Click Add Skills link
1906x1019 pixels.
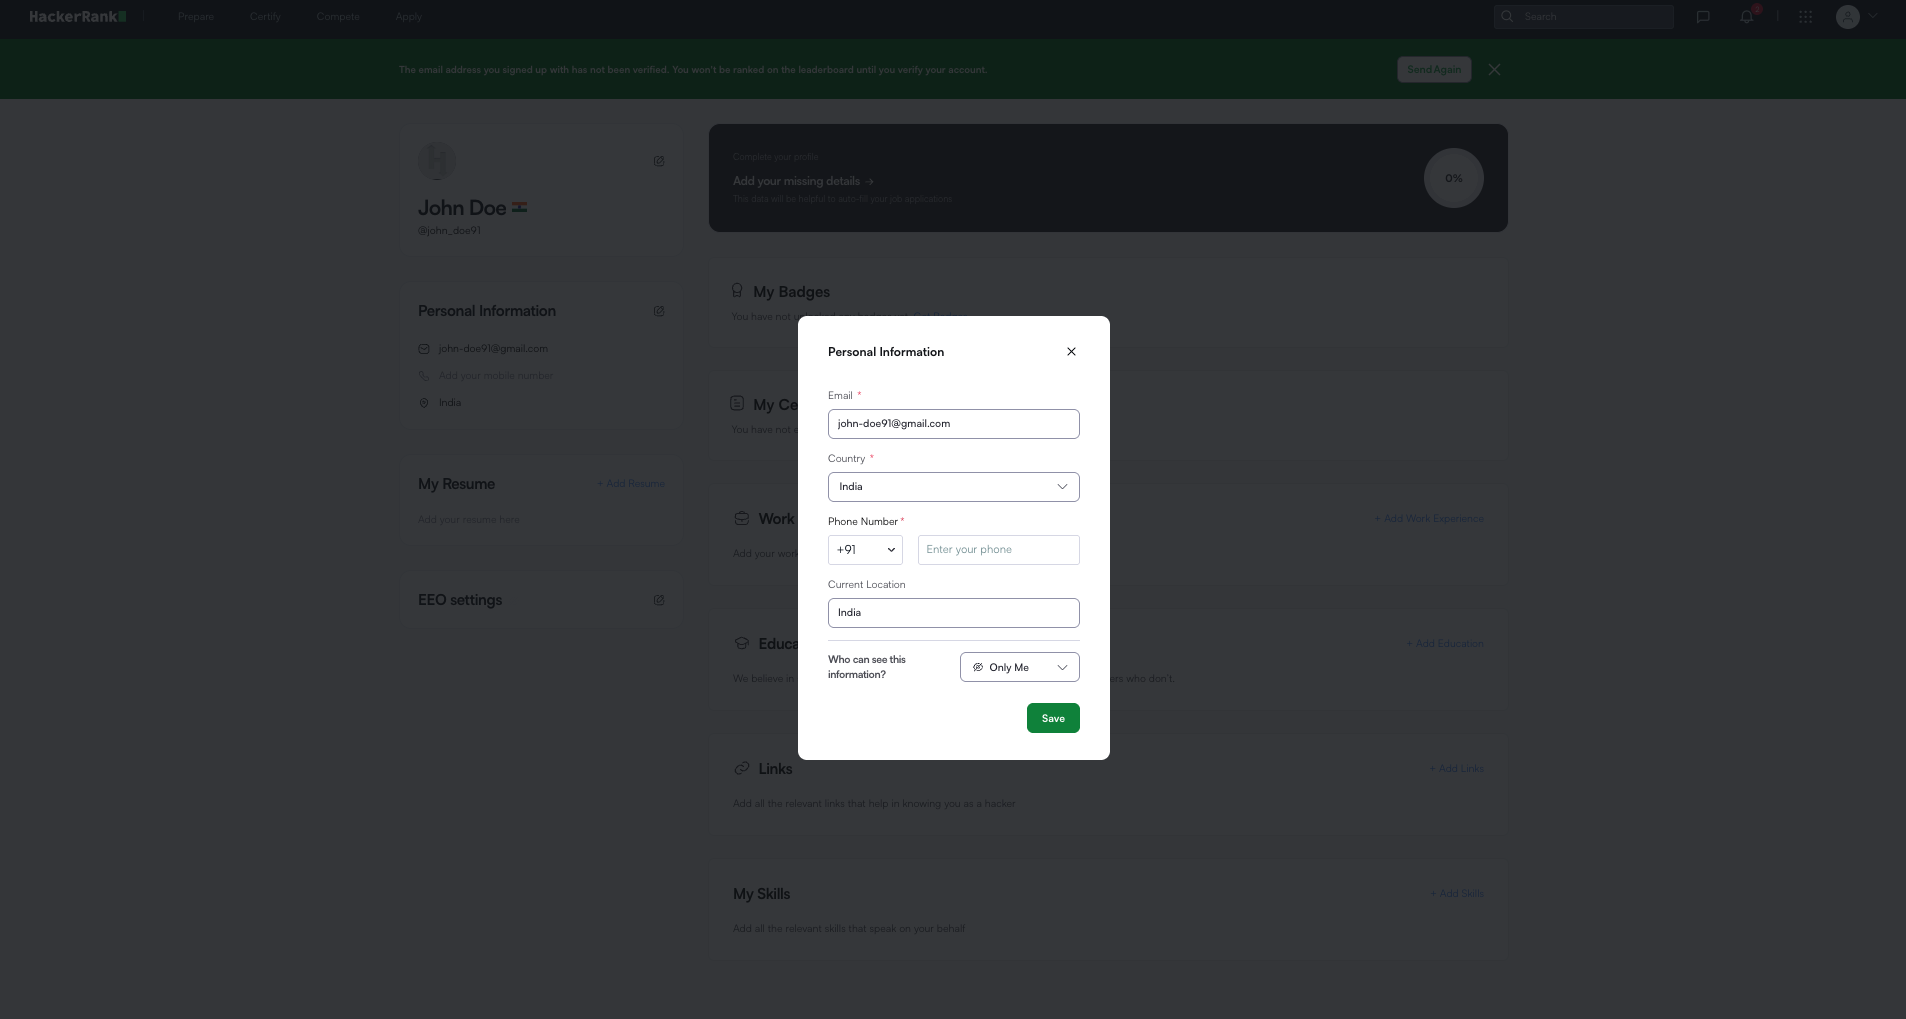[x=1458, y=894]
